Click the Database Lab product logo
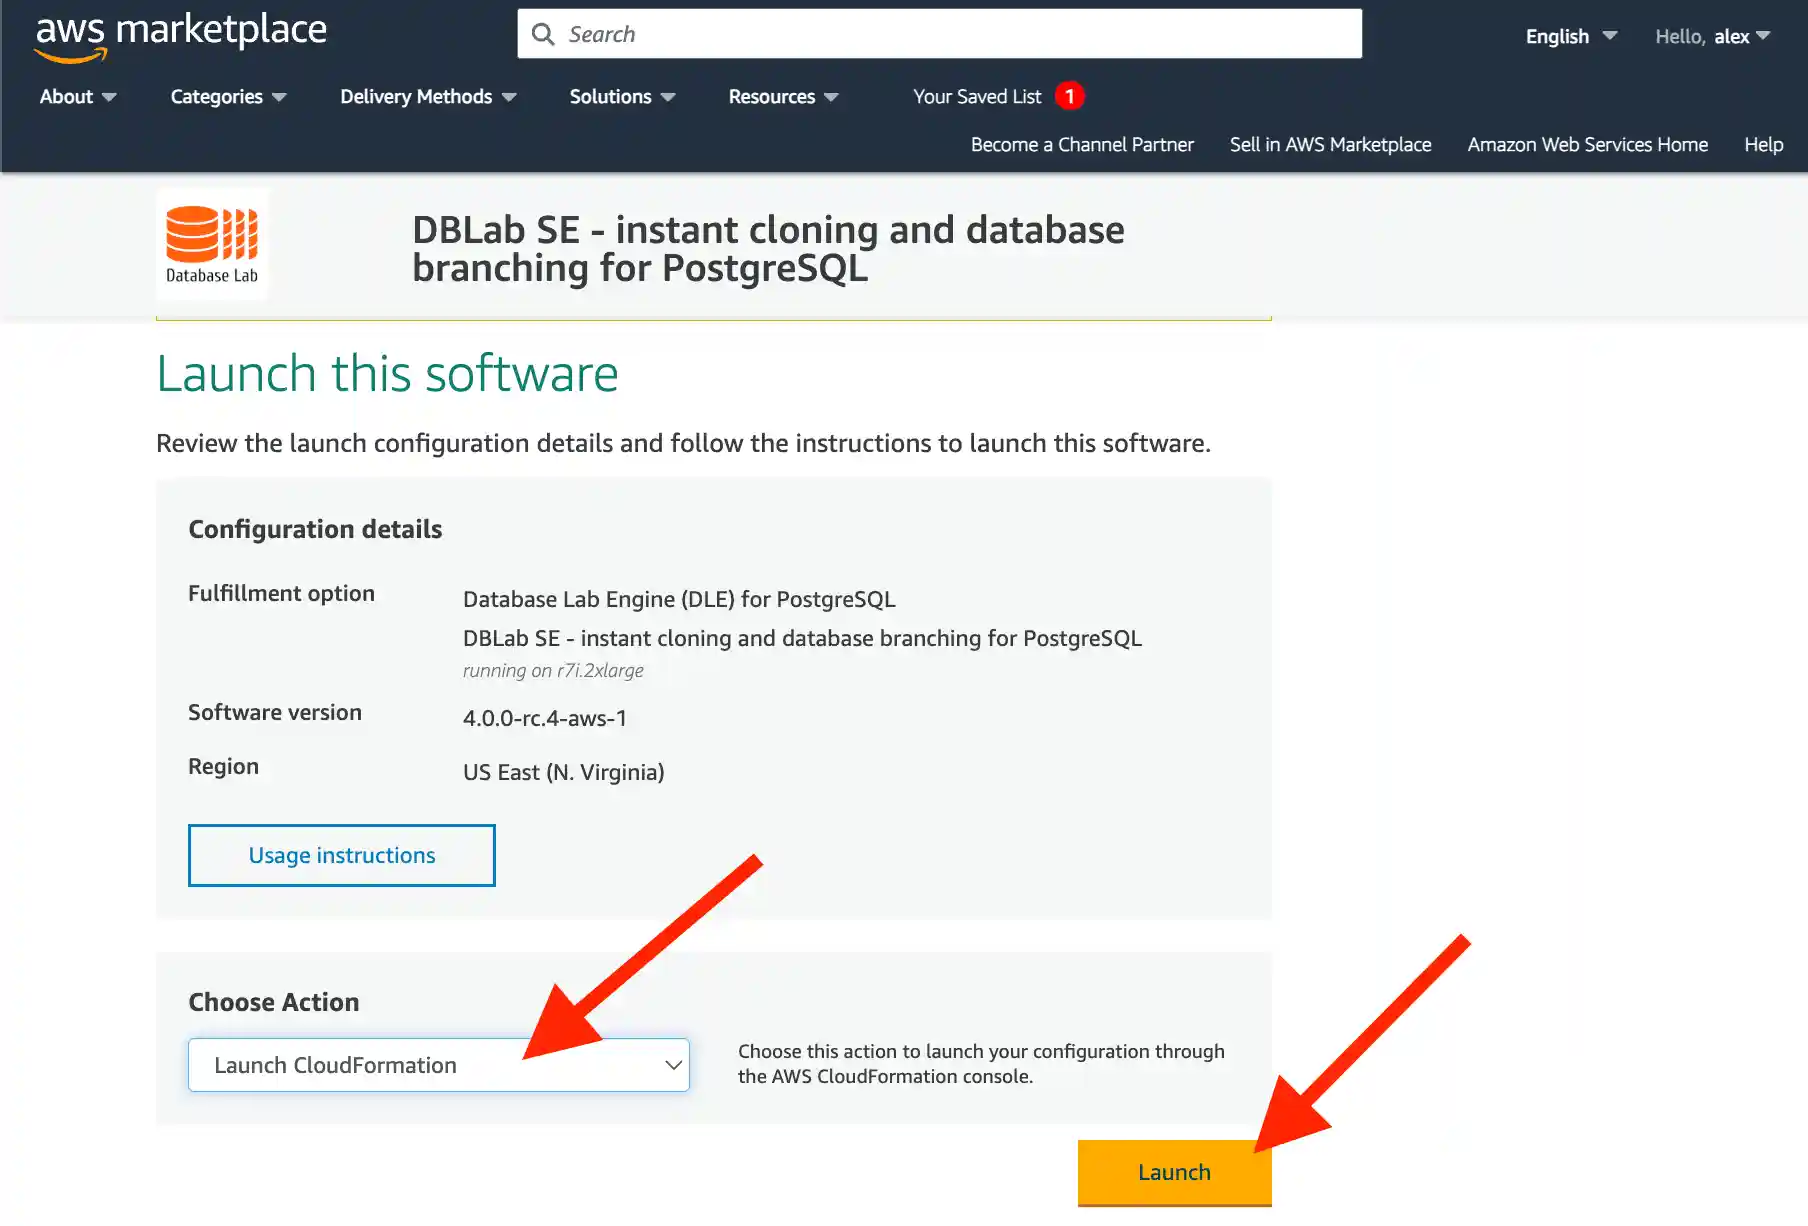The image size is (1808, 1226). click(x=212, y=243)
